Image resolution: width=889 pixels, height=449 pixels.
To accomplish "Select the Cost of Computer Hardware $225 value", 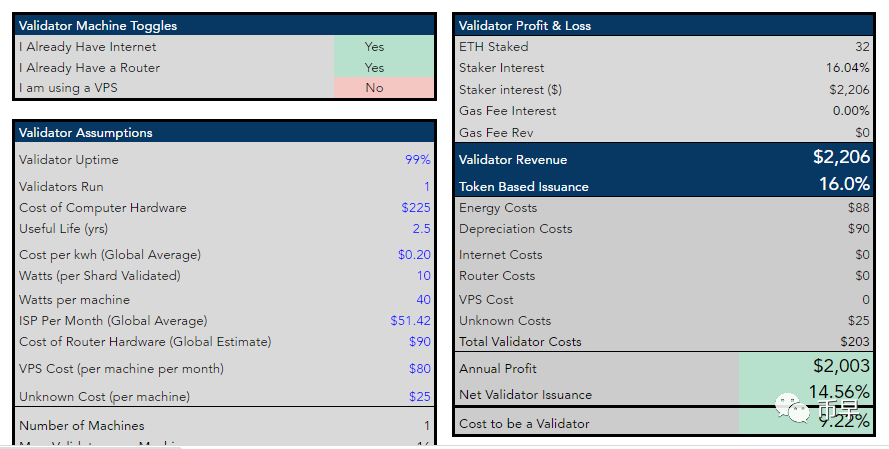I will 415,208.
